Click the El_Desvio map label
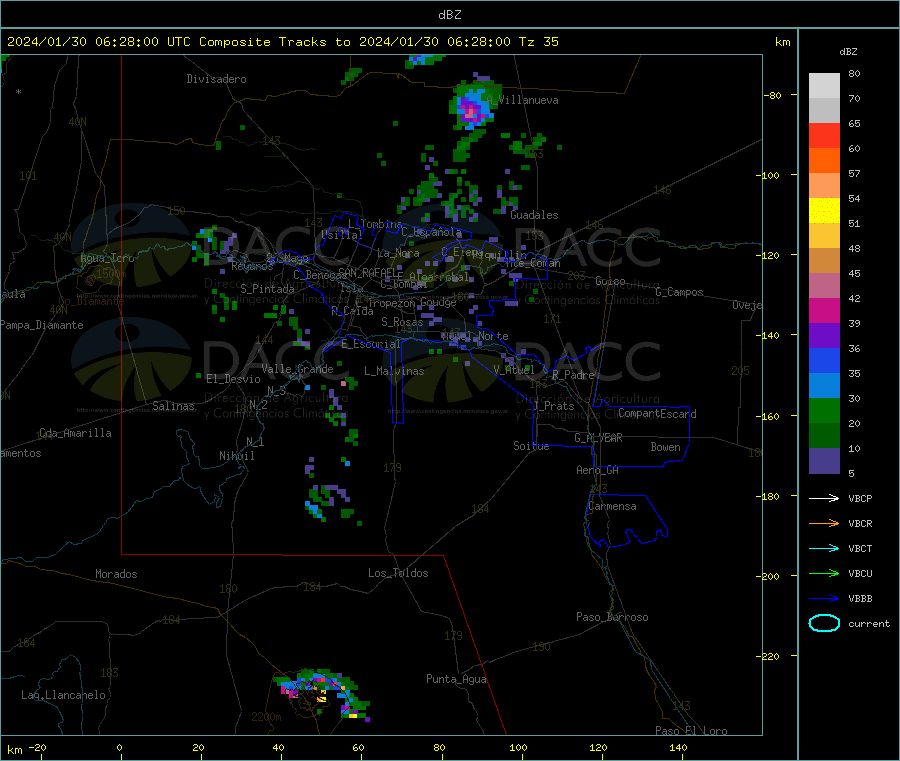 click(234, 379)
